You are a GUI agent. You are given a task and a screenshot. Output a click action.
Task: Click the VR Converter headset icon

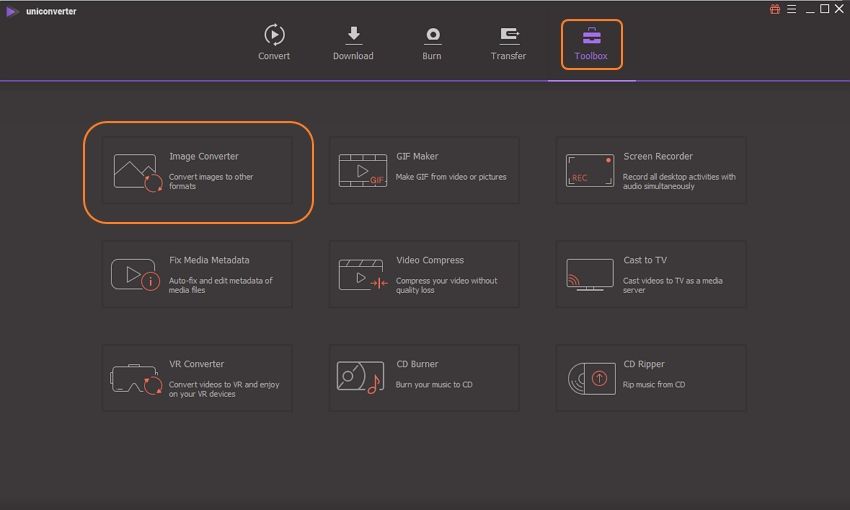click(x=136, y=379)
